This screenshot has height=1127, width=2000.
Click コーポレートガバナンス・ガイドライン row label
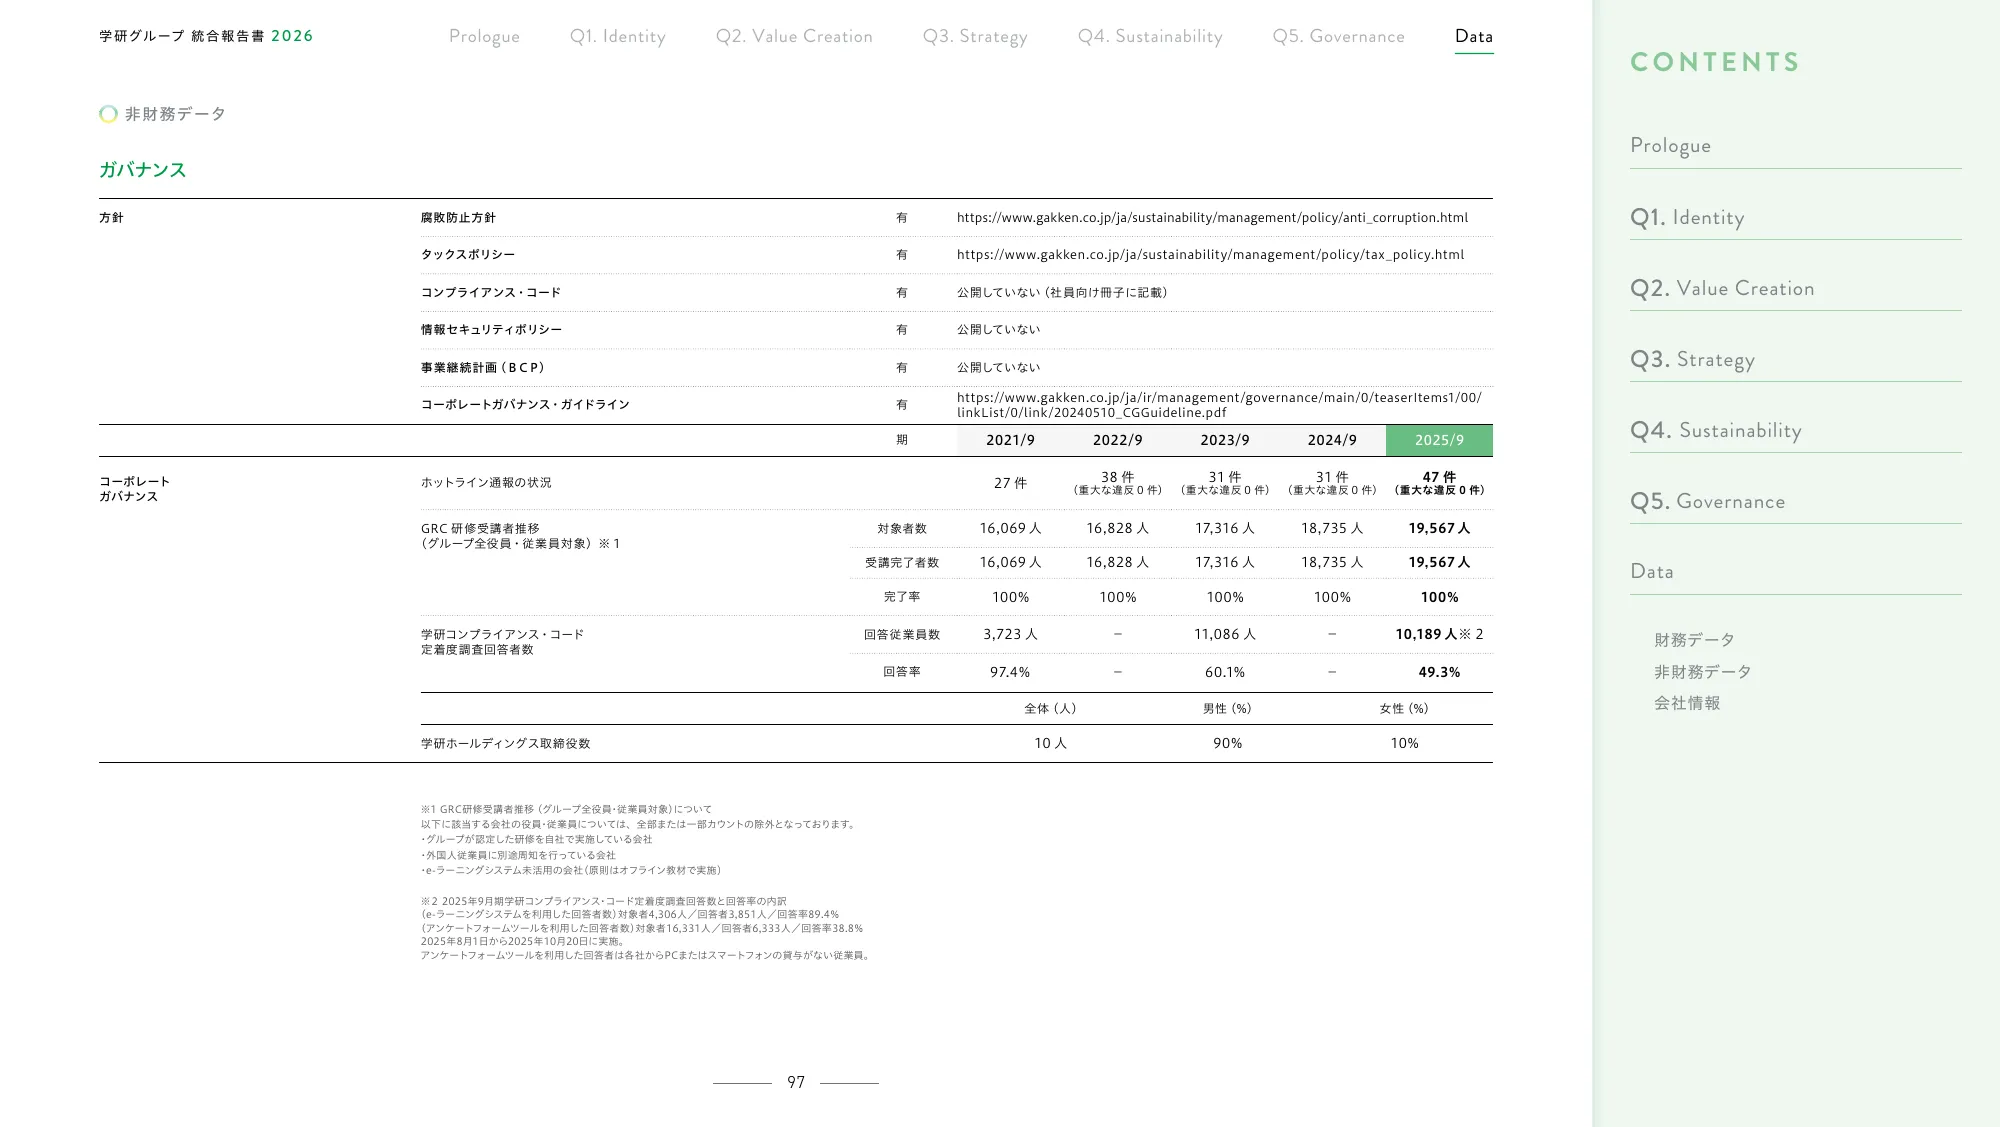coord(525,405)
